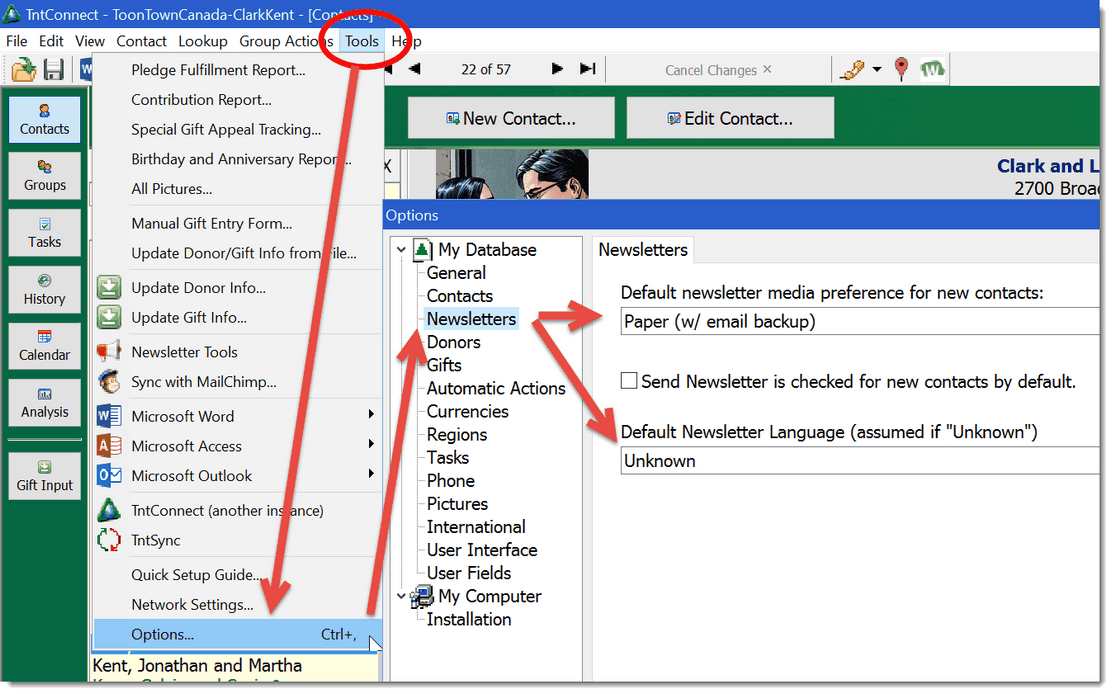
Task: Choose Options menu entry
Action: click(x=238, y=634)
